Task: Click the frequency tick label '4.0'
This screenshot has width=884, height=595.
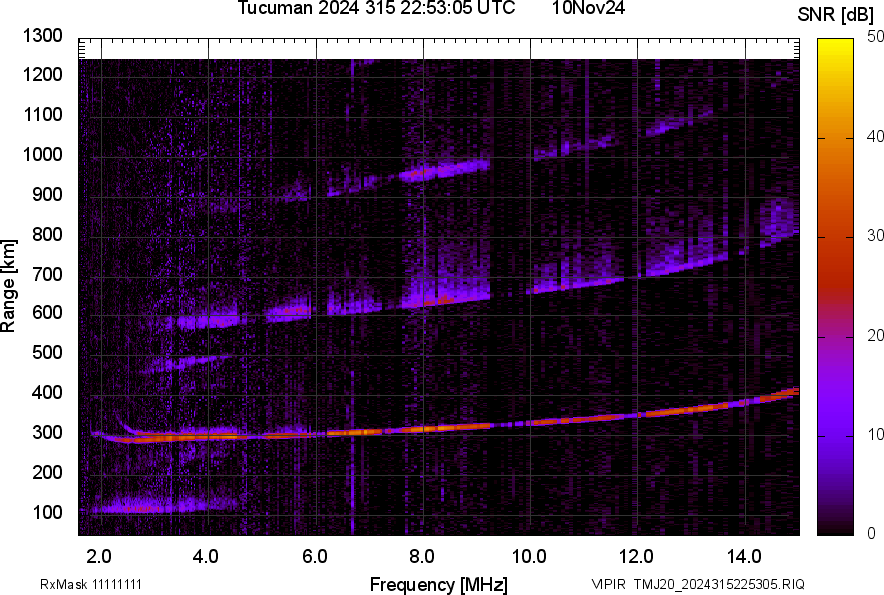Action: point(206,557)
